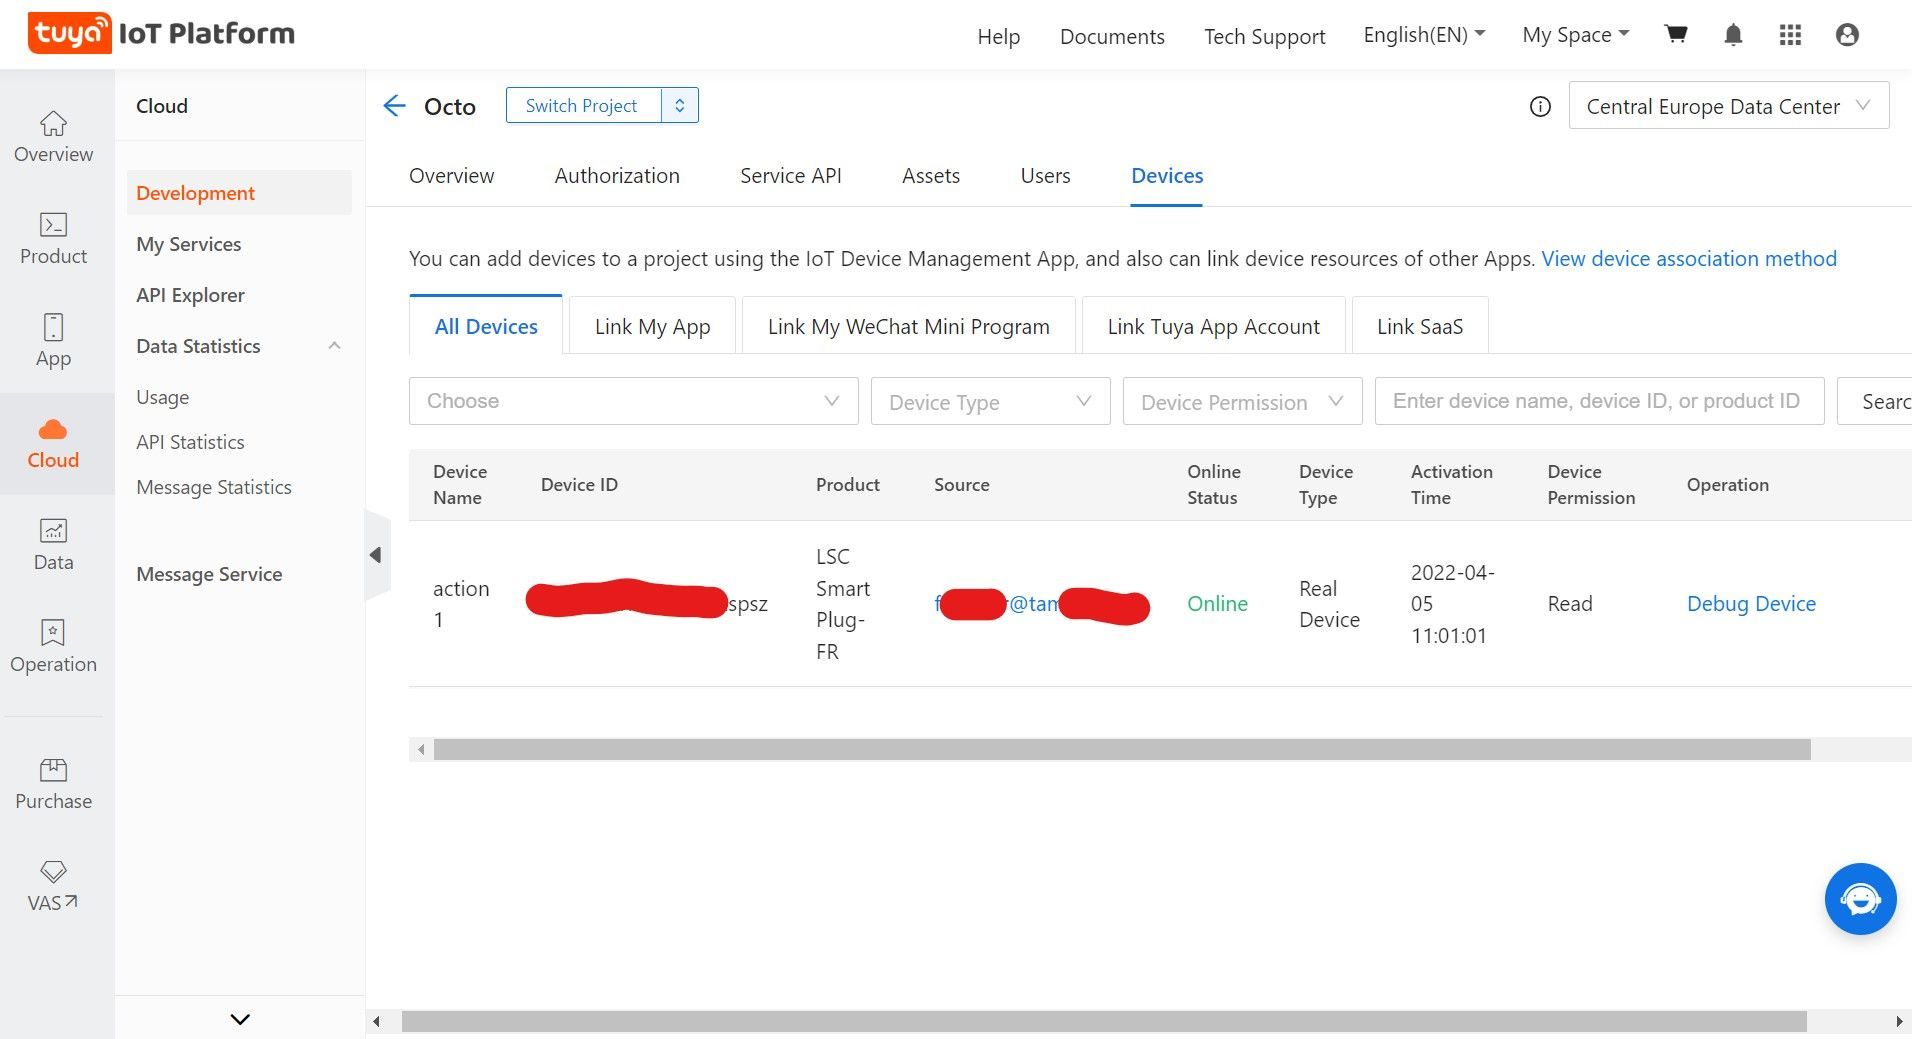Click the device search input field
Screen dimensions: 1912x1039
tap(1599, 401)
